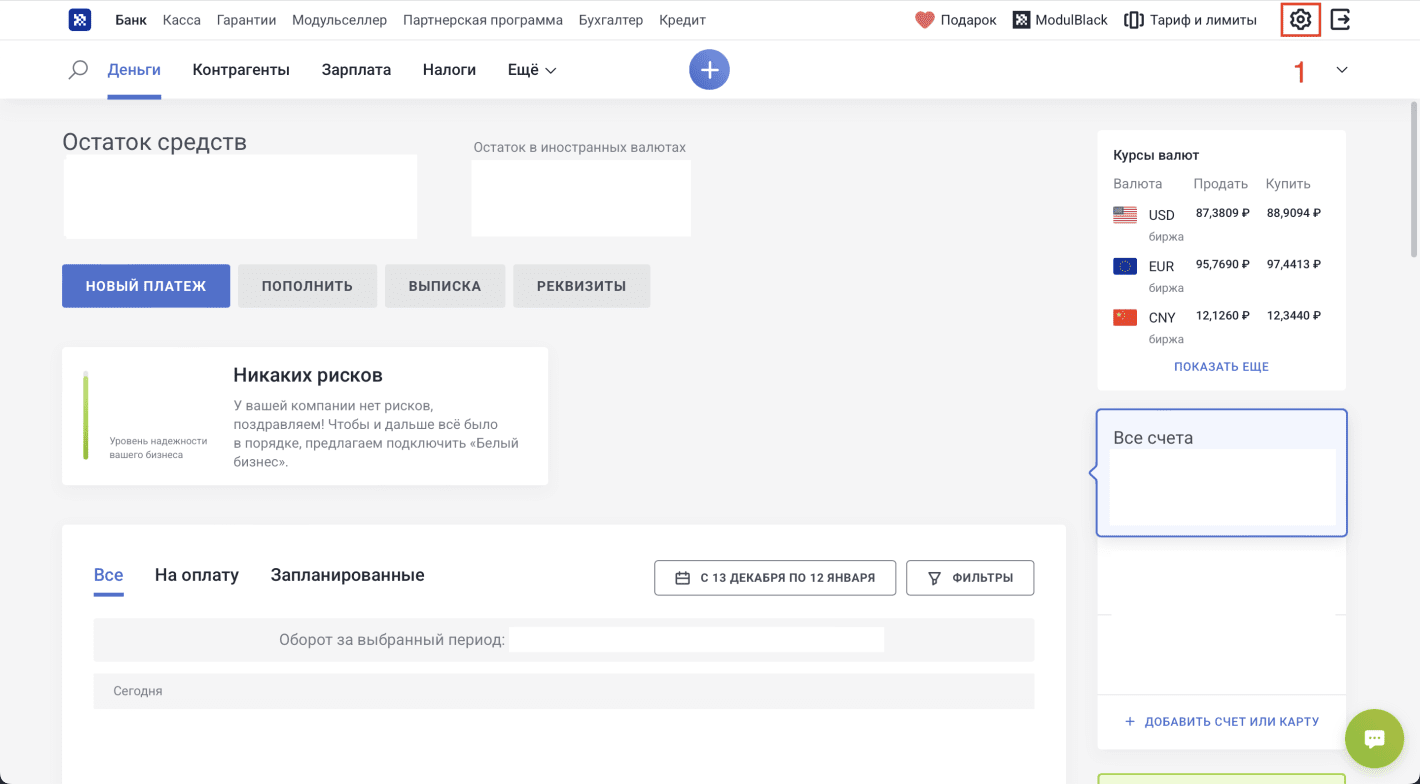Click ПОКАЗАТЬ ЕЩЕ under currency rates
The width and height of the screenshot is (1420, 784).
click(1221, 366)
